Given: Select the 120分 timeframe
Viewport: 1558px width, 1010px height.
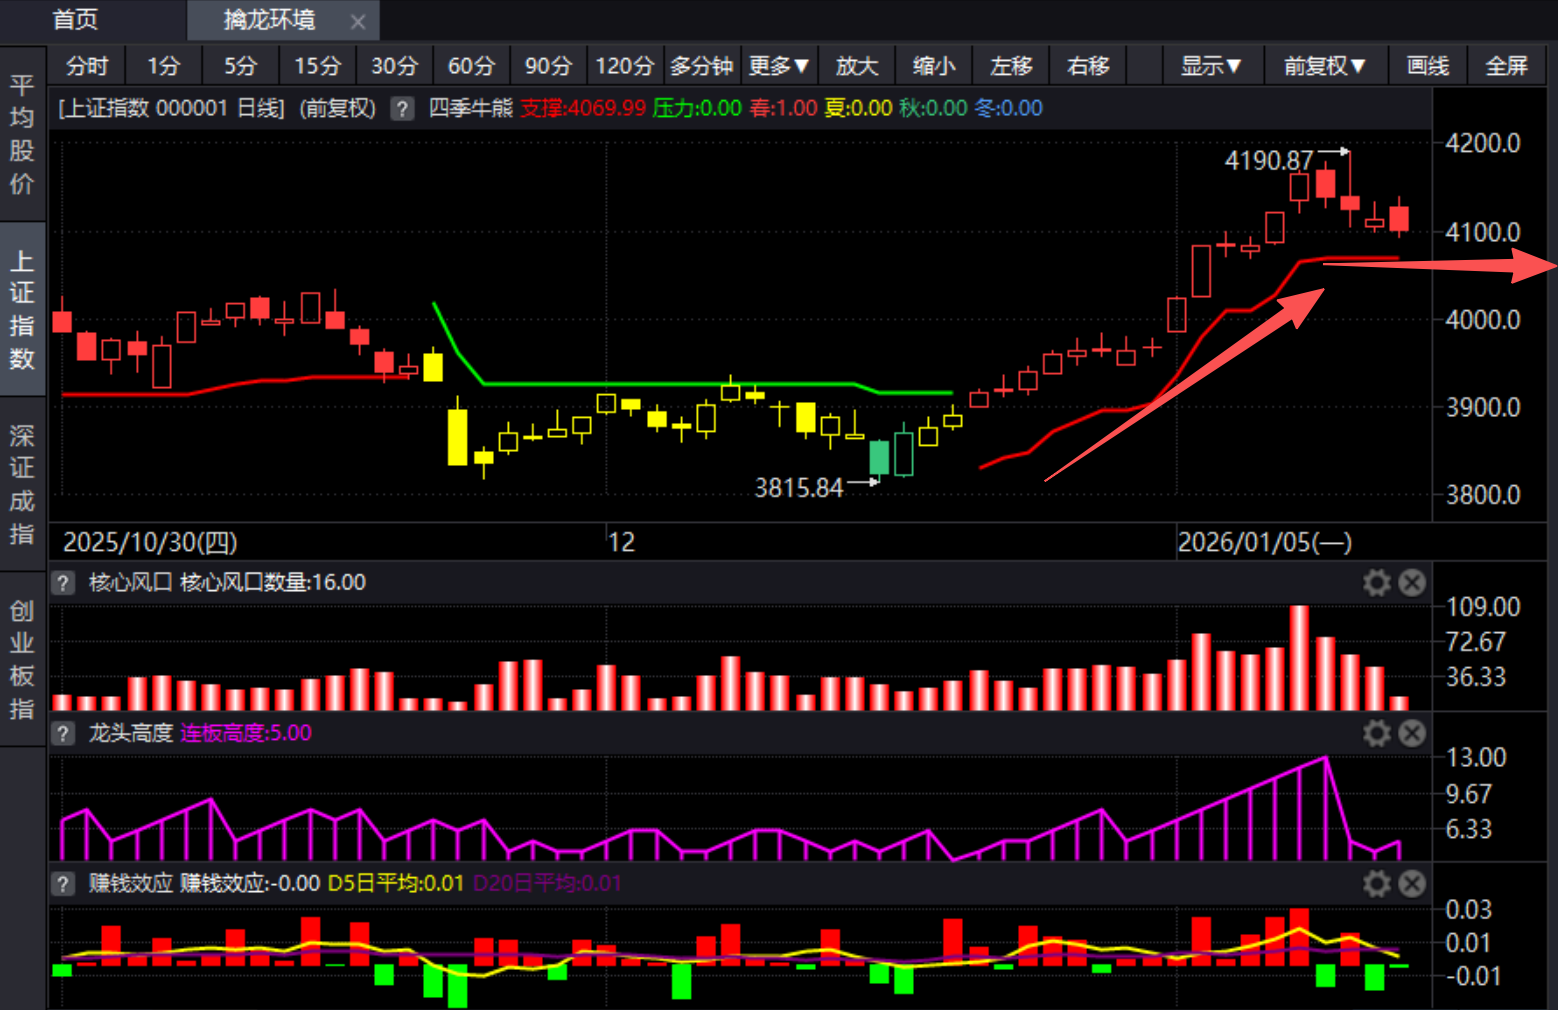Looking at the screenshot, I should 625,66.
